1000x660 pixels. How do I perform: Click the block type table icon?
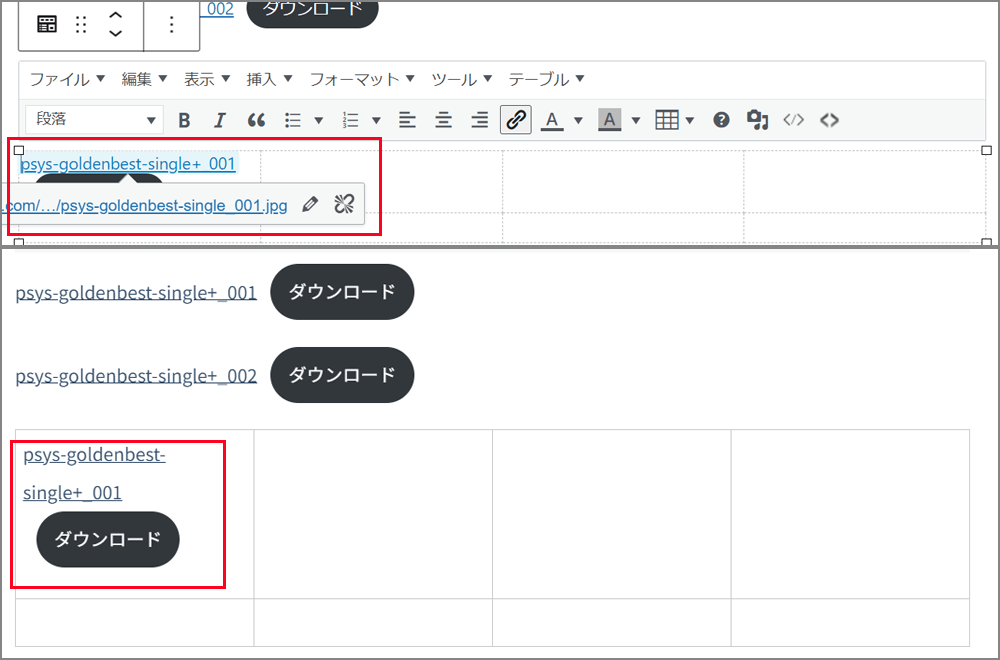point(47,25)
